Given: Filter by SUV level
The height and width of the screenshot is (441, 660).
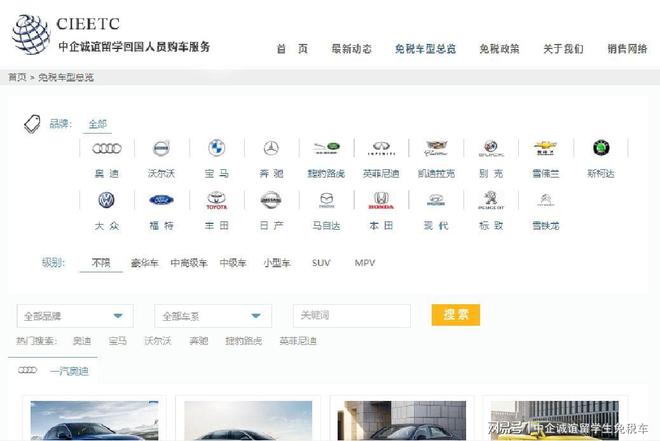Looking at the screenshot, I should click(321, 263).
